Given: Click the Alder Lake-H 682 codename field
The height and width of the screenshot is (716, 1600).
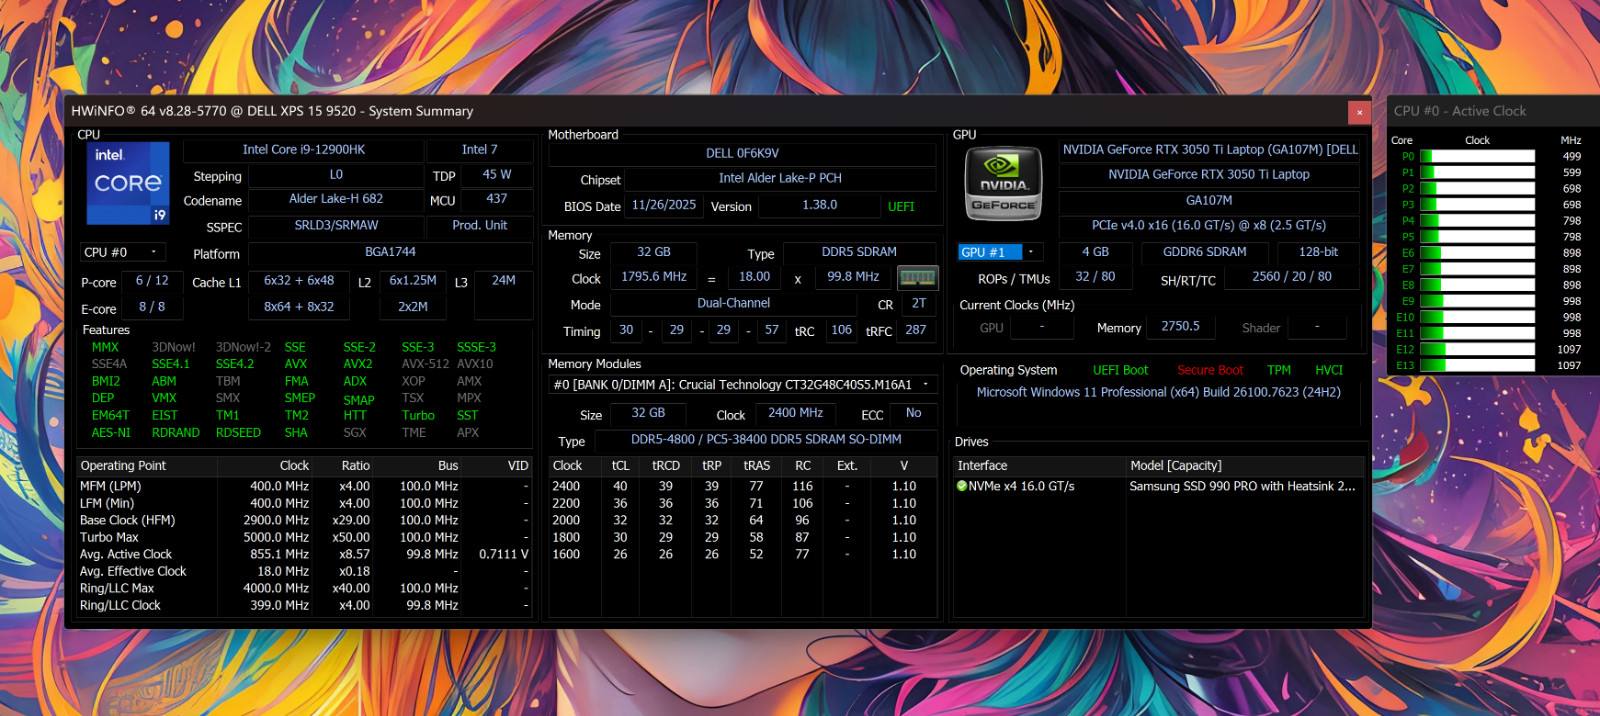Looking at the screenshot, I should pos(336,199).
